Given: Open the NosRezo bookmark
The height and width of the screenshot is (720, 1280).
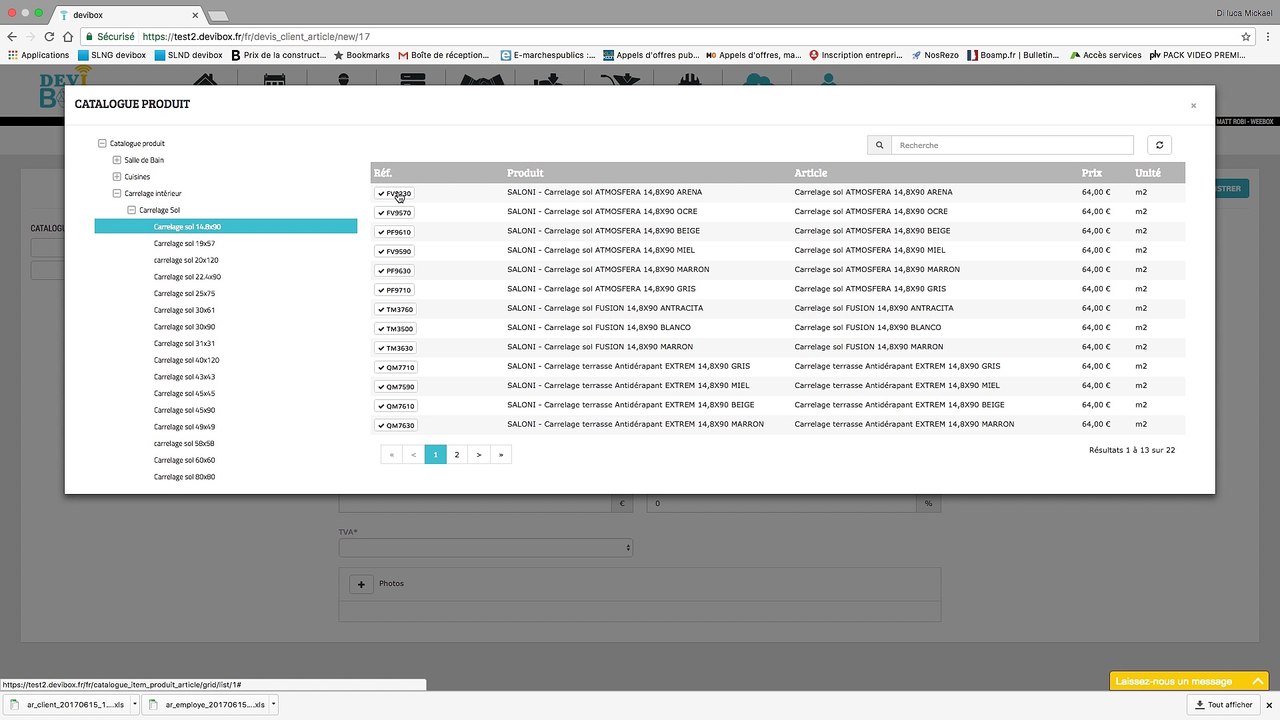Looking at the screenshot, I should tap(934, 55).
